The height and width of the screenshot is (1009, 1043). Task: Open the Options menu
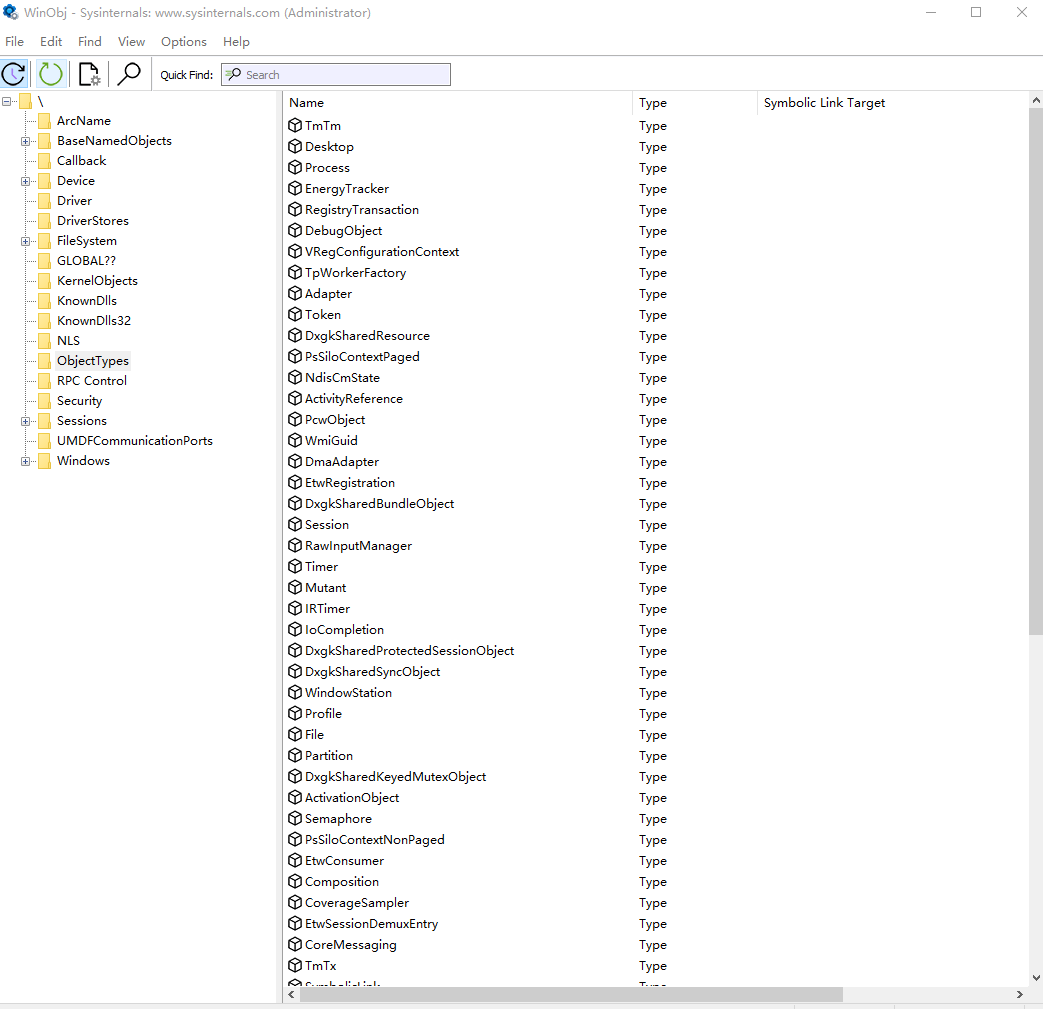tap(184, 41)
